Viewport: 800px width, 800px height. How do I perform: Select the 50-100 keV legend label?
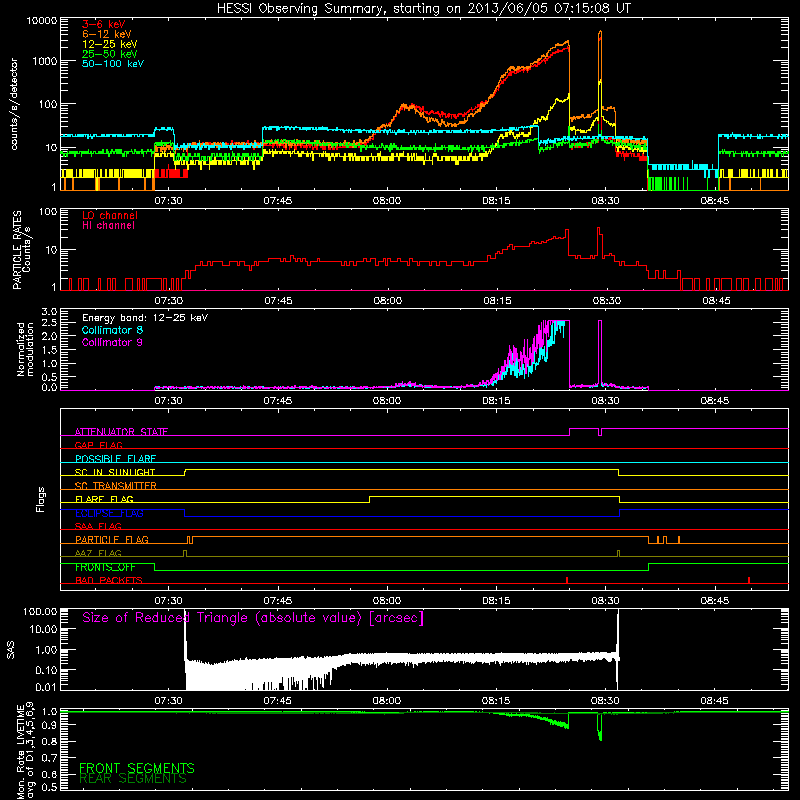point(113,64)
